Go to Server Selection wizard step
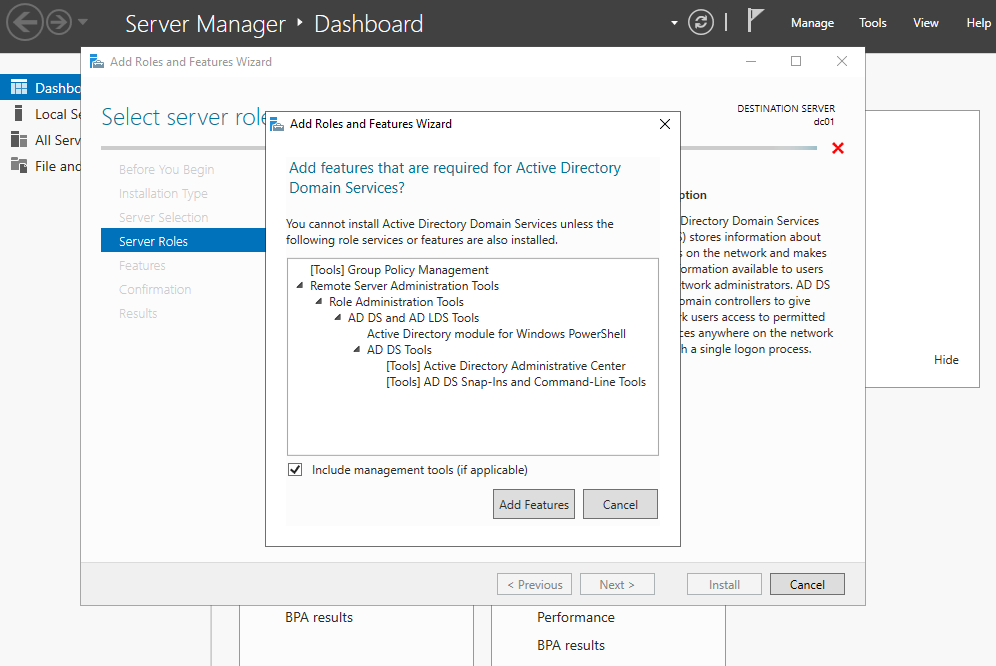This screenshot has width=996, height=666. (x=163, y=217)
